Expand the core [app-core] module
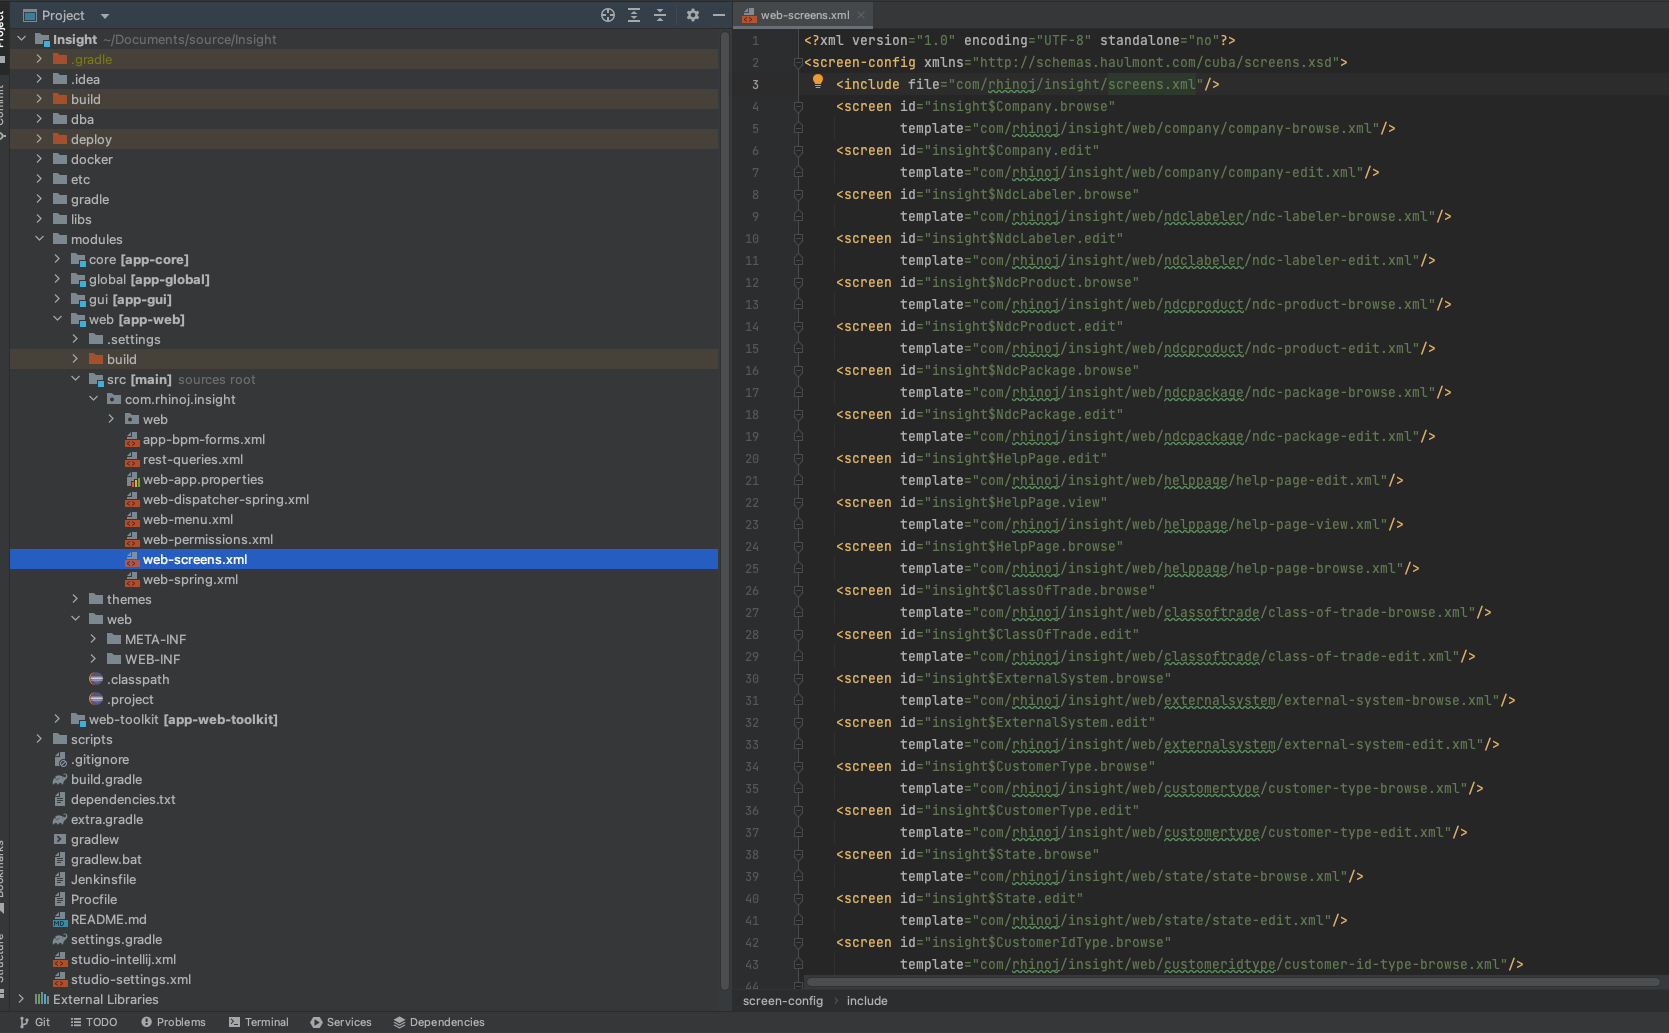 tap(57, 259)
